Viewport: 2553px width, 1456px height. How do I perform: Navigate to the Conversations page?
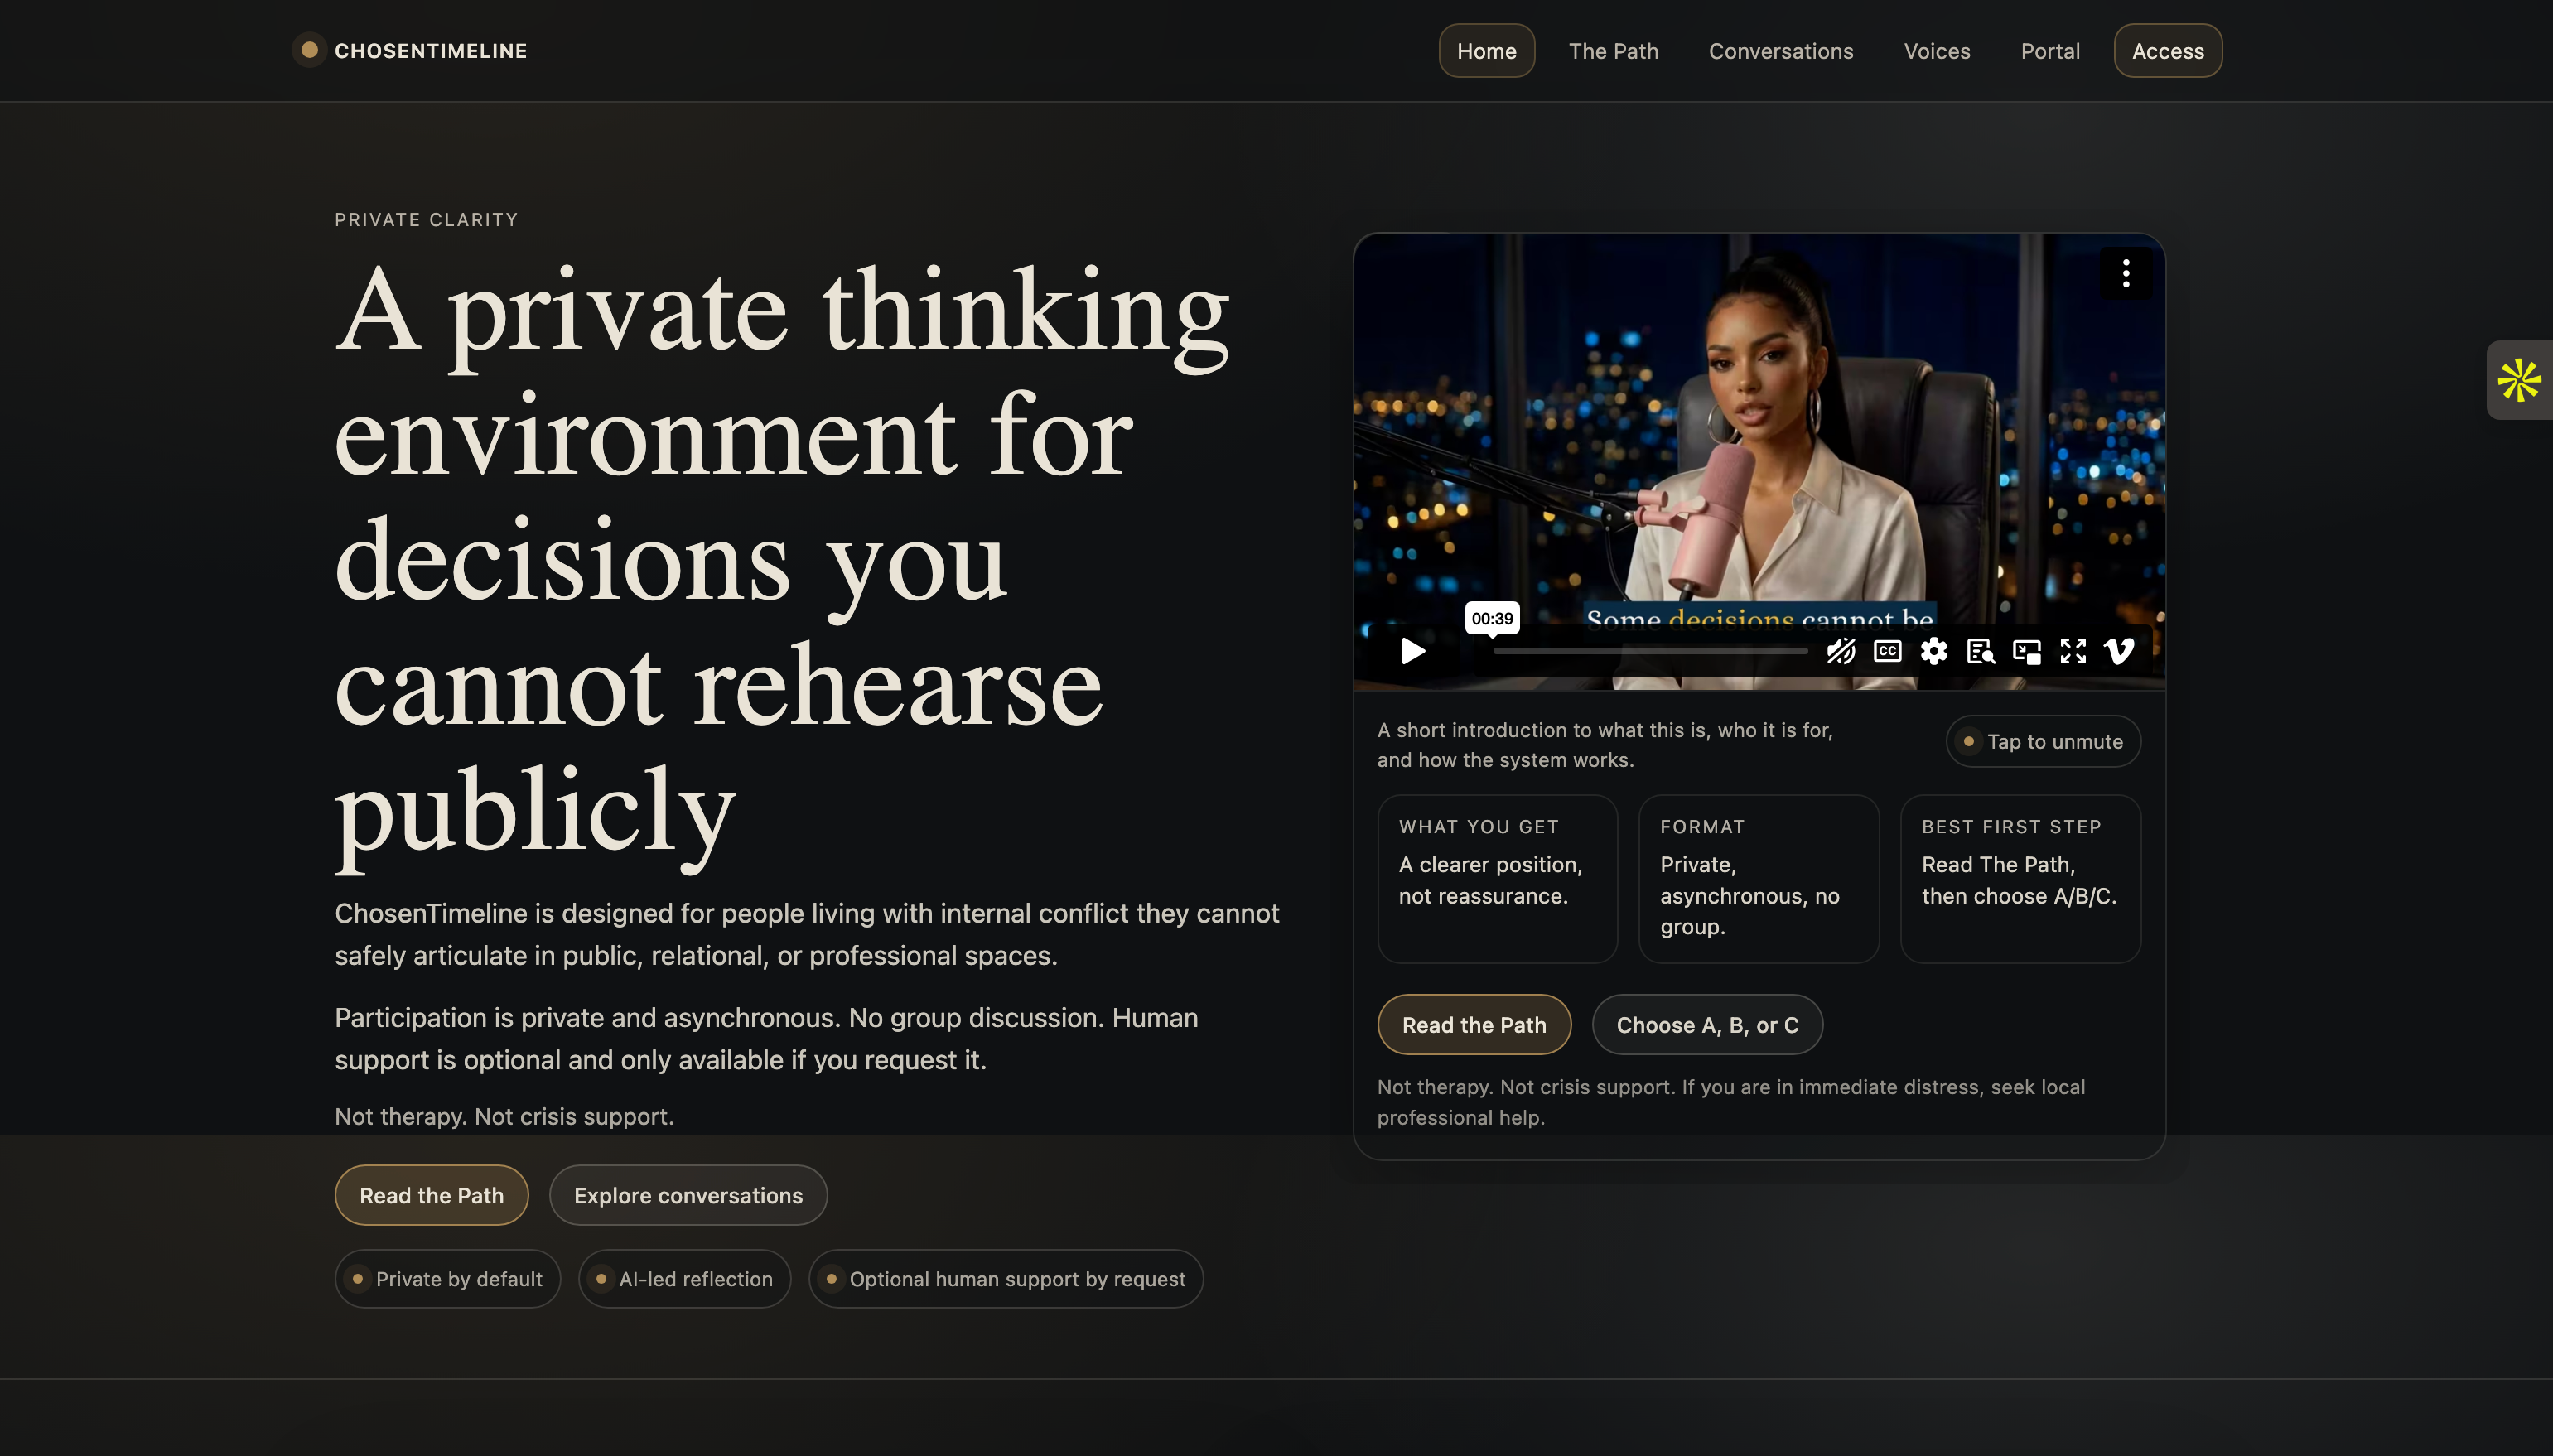[1780, 51]
